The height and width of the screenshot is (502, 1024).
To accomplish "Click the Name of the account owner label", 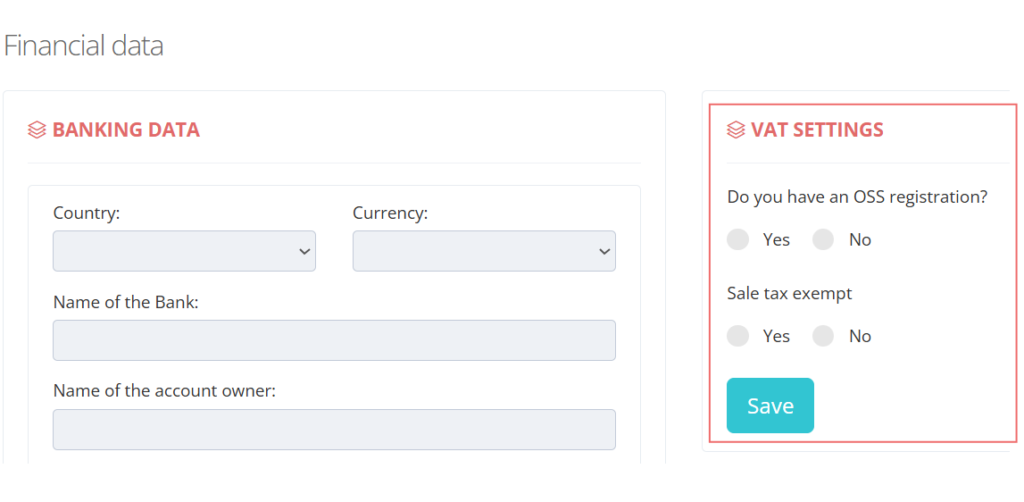I will pos(165,391).
